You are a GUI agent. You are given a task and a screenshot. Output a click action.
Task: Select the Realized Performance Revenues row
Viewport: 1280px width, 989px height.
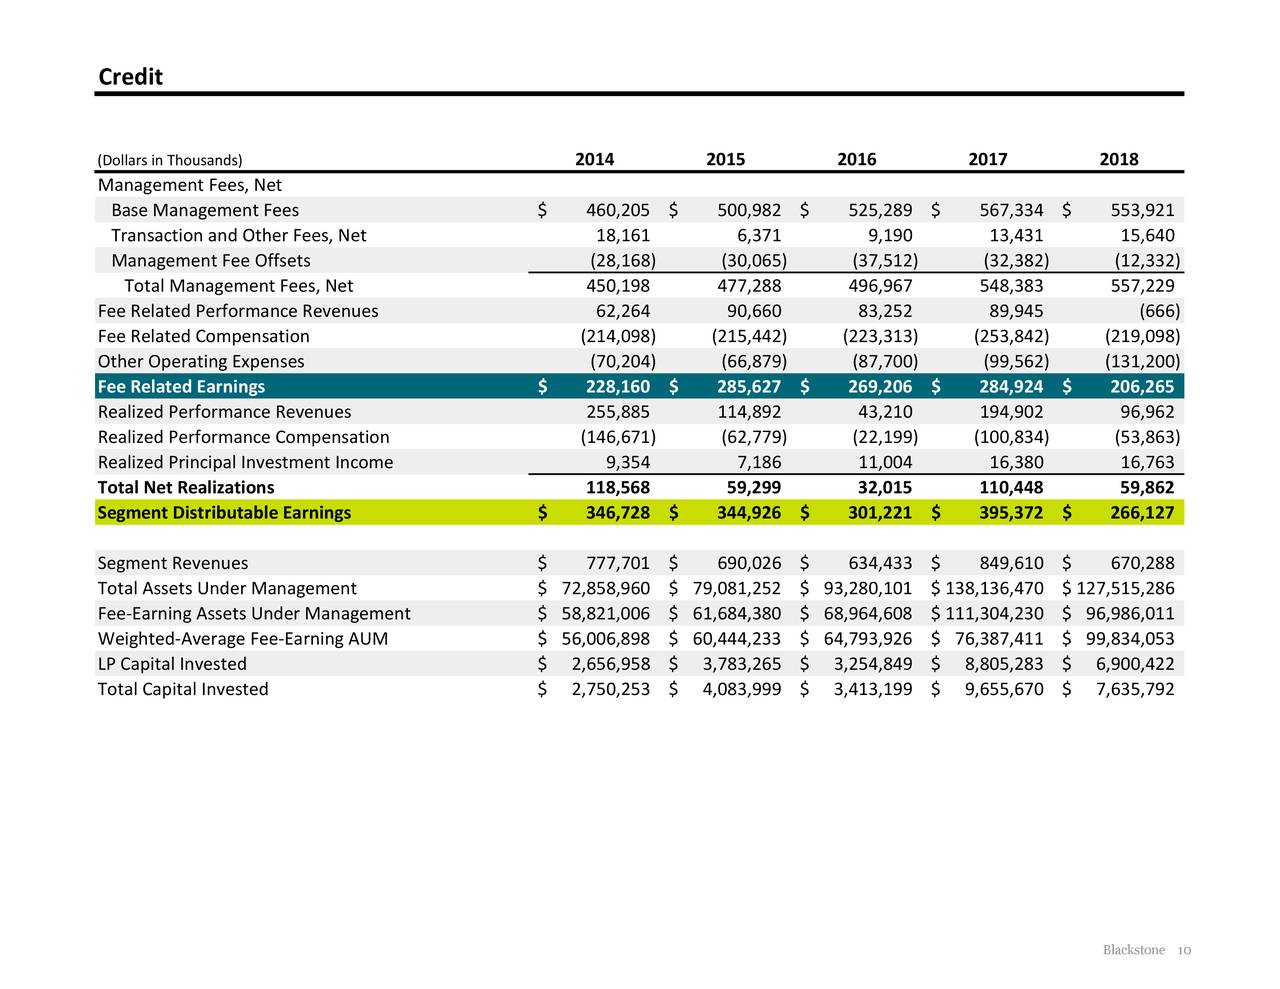223,411
